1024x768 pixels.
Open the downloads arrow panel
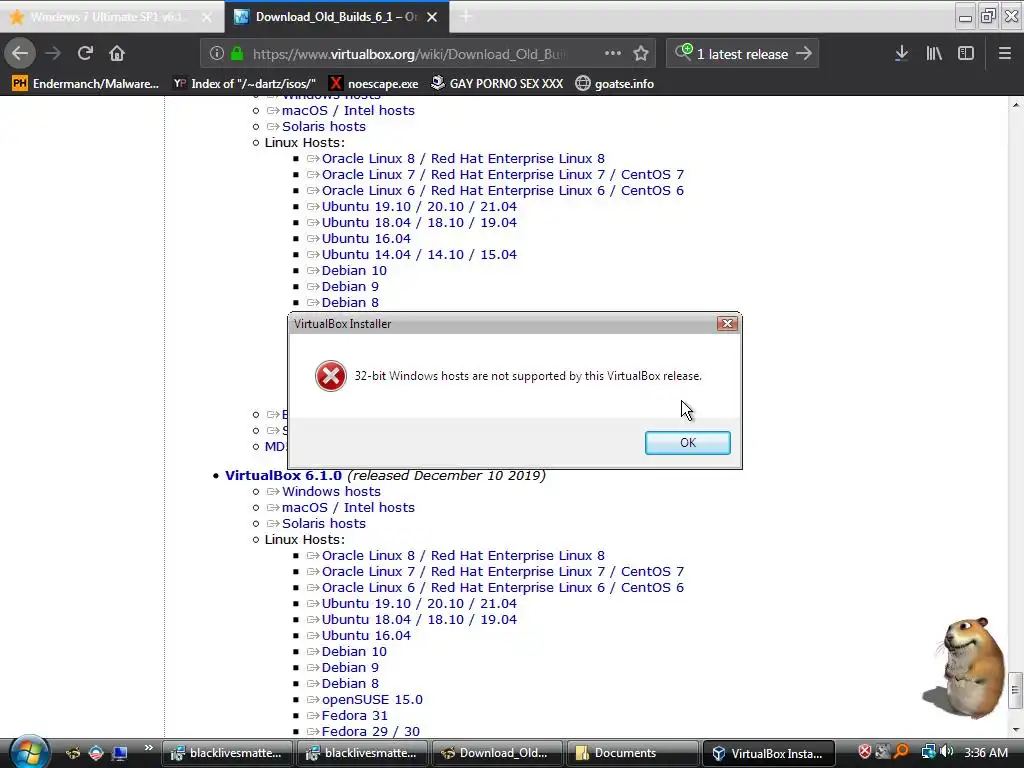901,54
